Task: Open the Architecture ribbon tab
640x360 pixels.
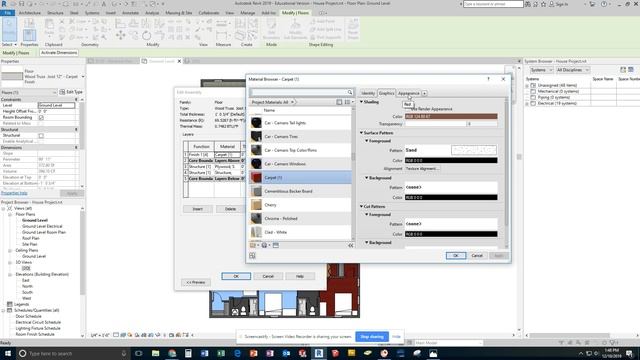Action: pos(30,13)
